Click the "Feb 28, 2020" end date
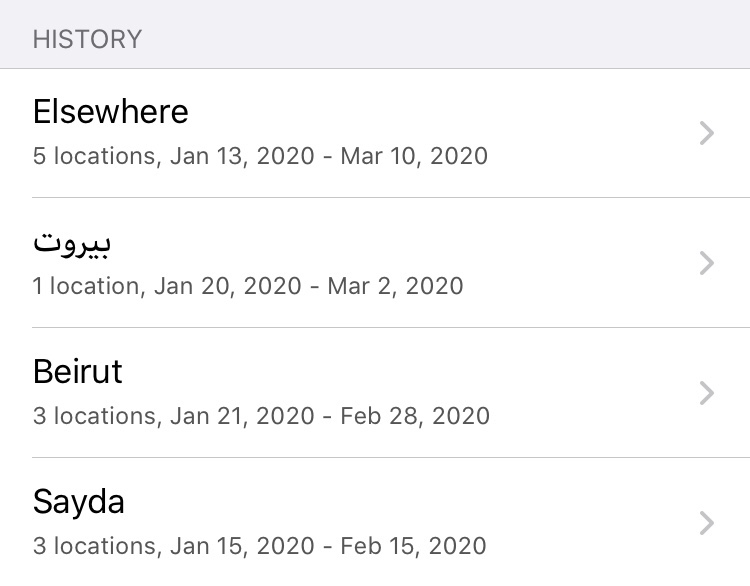The width and height of the screenshot is (750, 586). tap(415, 416)
